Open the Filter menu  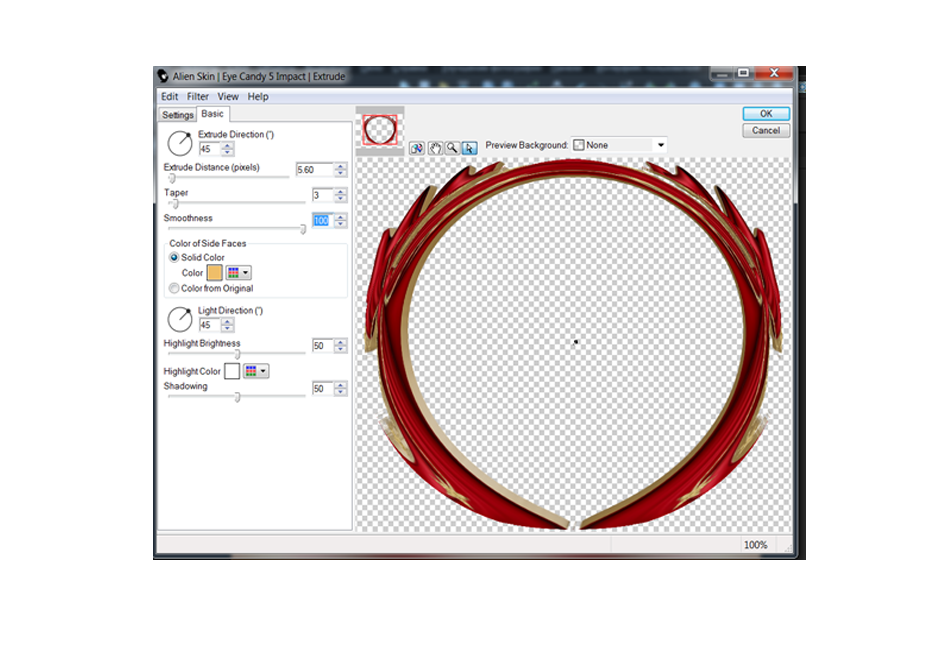[198, 97]
